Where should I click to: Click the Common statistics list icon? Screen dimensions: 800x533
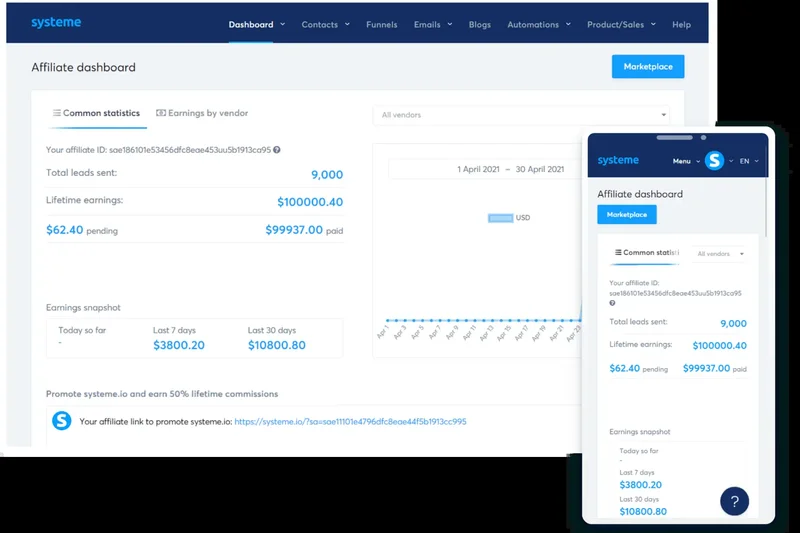pyautogui.click(x=57, y=113)
